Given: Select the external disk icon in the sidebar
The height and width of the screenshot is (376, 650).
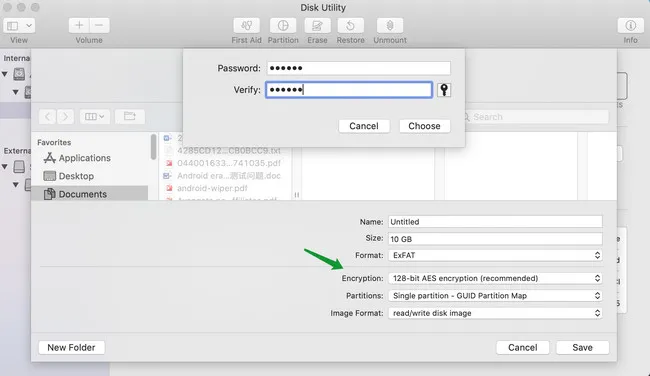Looking at the screenshot, I should click(x=19, y=167).
